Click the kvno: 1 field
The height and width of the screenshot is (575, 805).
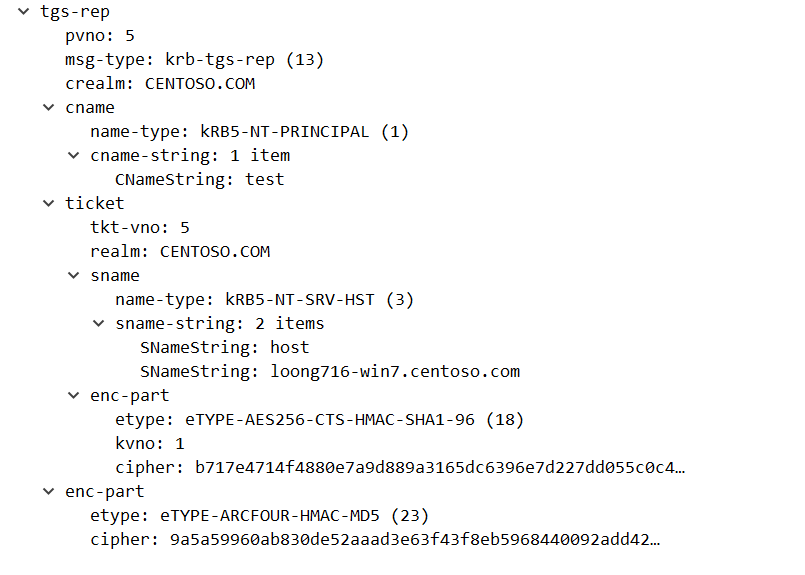pyautogui.click(x=150, y=444)
